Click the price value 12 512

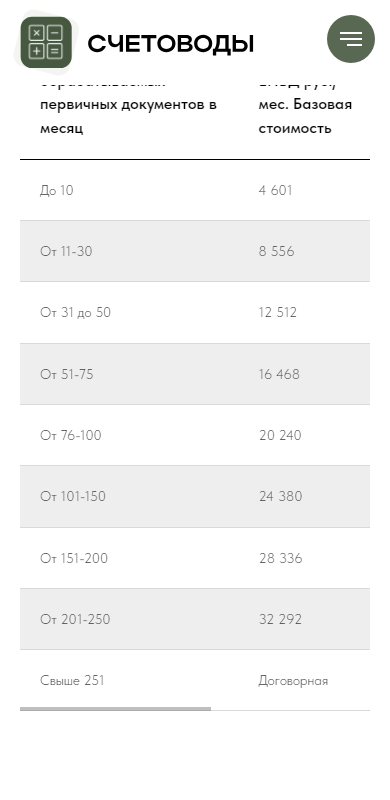(x=278, y=312)
